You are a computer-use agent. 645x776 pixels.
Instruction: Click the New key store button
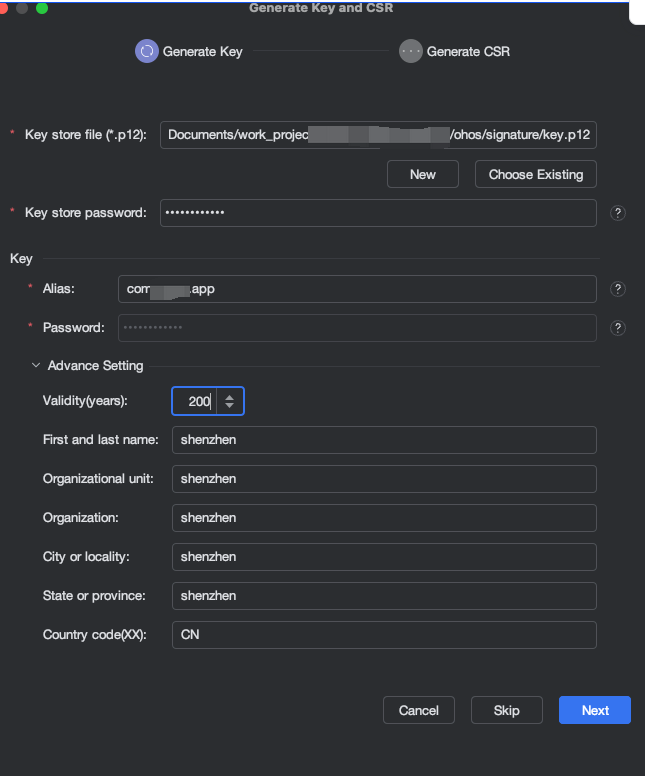423,174
